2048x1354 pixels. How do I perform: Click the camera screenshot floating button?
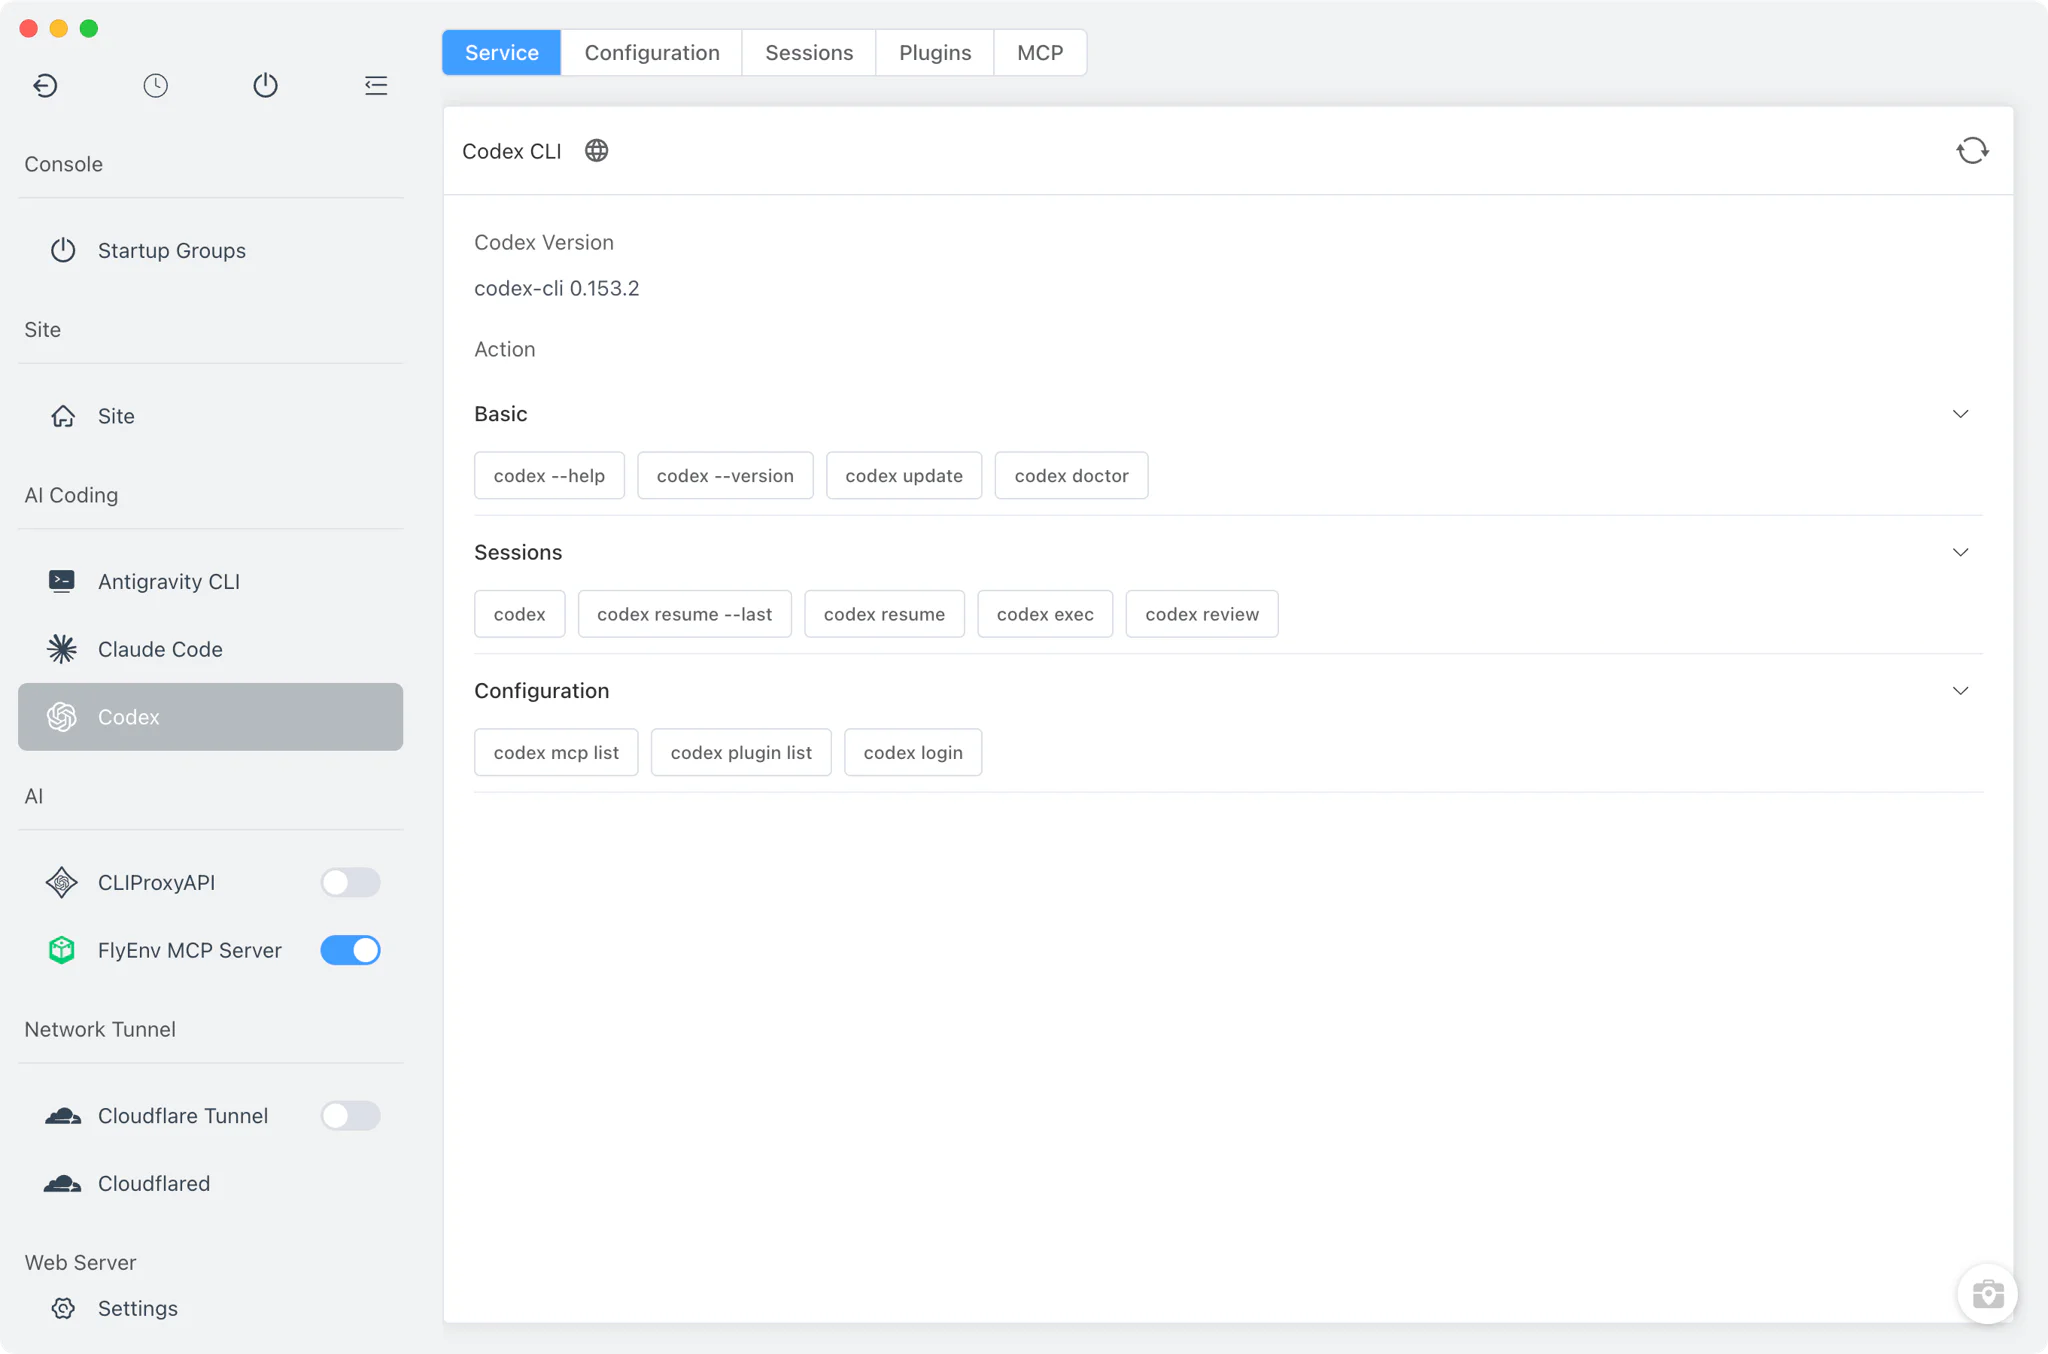(x=1987, y=1294)
